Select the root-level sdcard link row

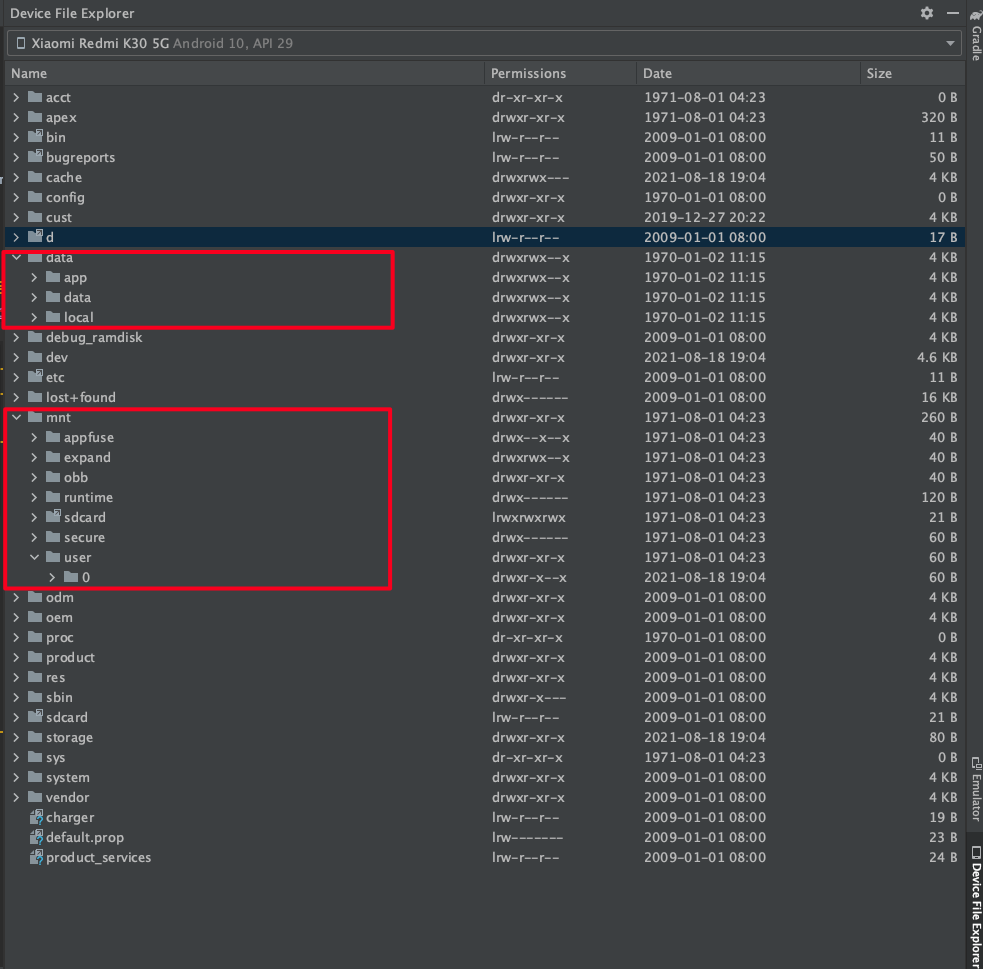pyautogui.click(x=484, y=717)
